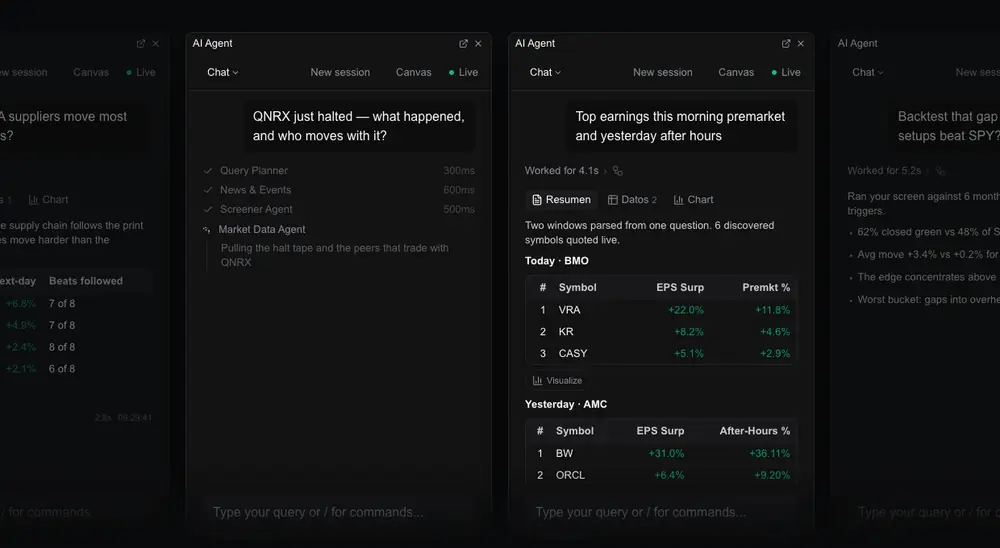
Task: Click the BW symbol row
Action: tap(661, 454)
